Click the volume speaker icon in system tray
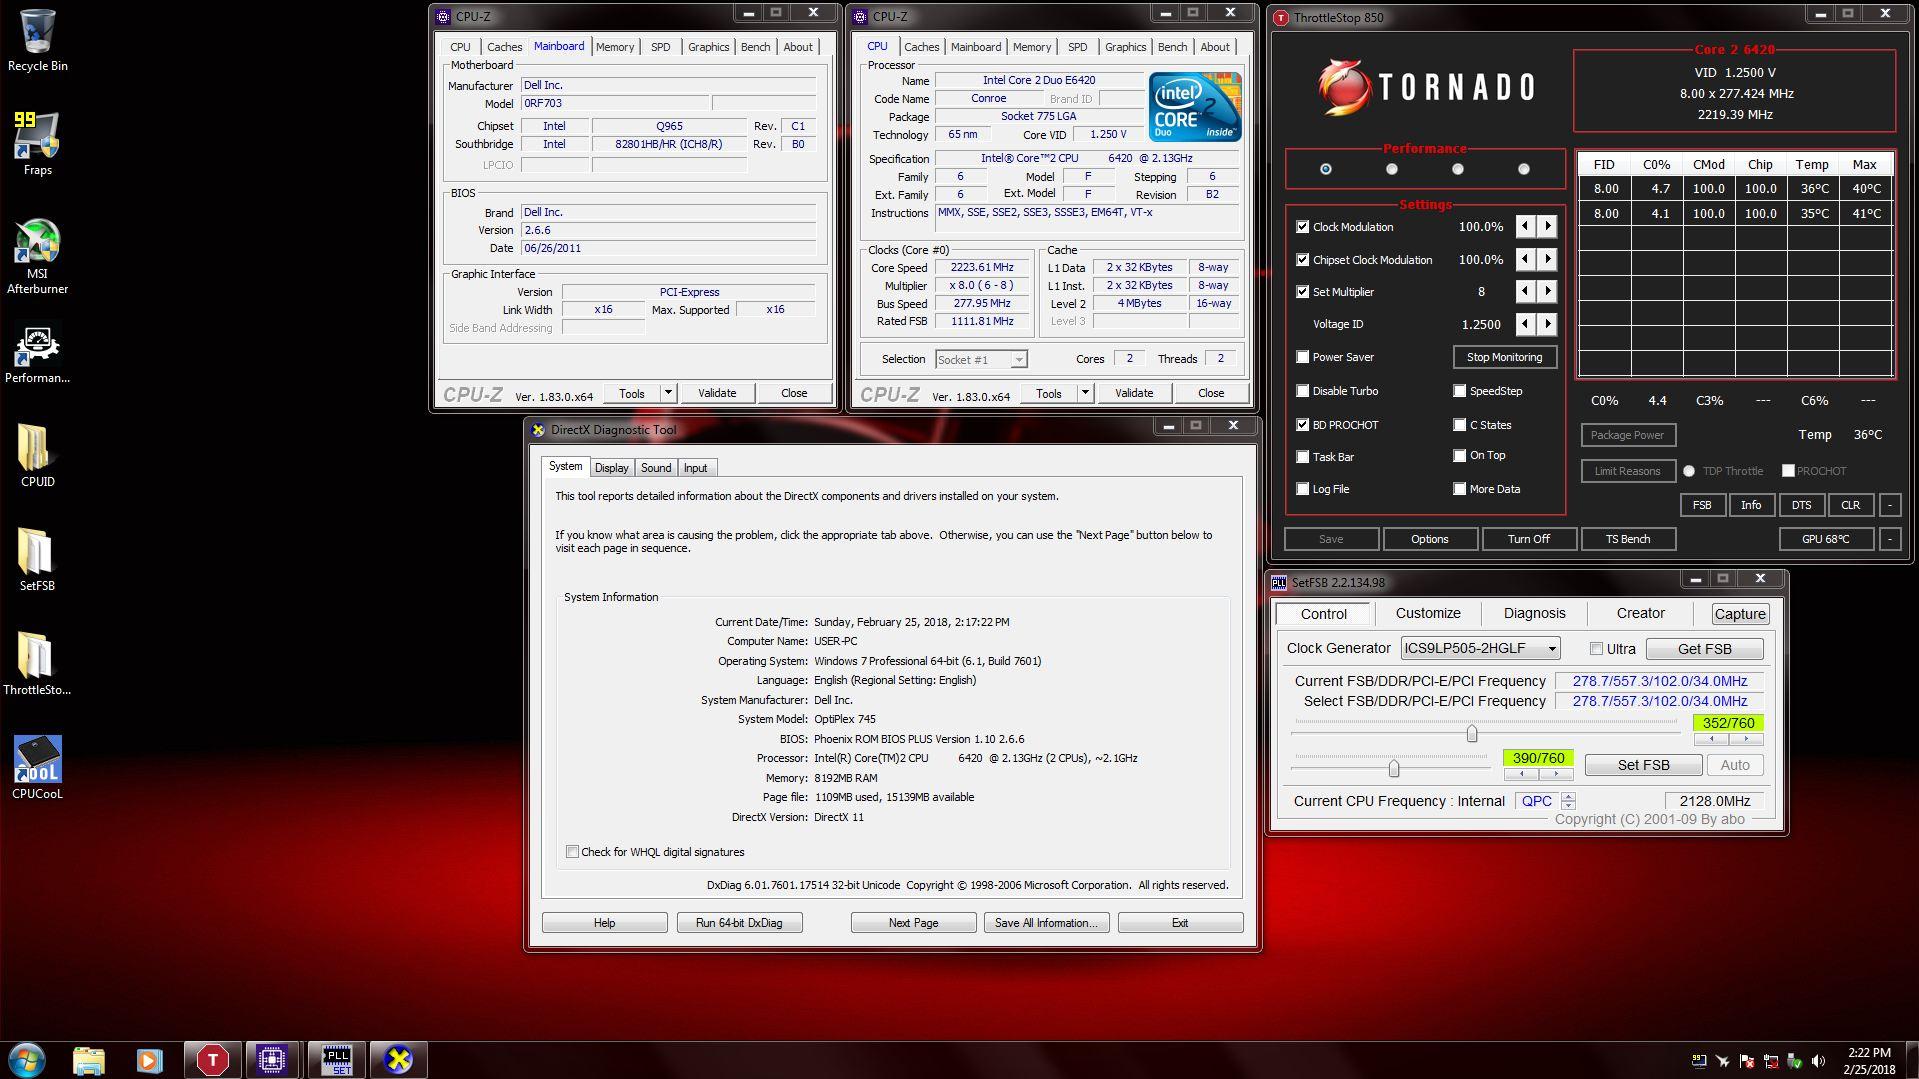The width and height of the screenshot is (1919, 1079). tap(1818, 1061)
